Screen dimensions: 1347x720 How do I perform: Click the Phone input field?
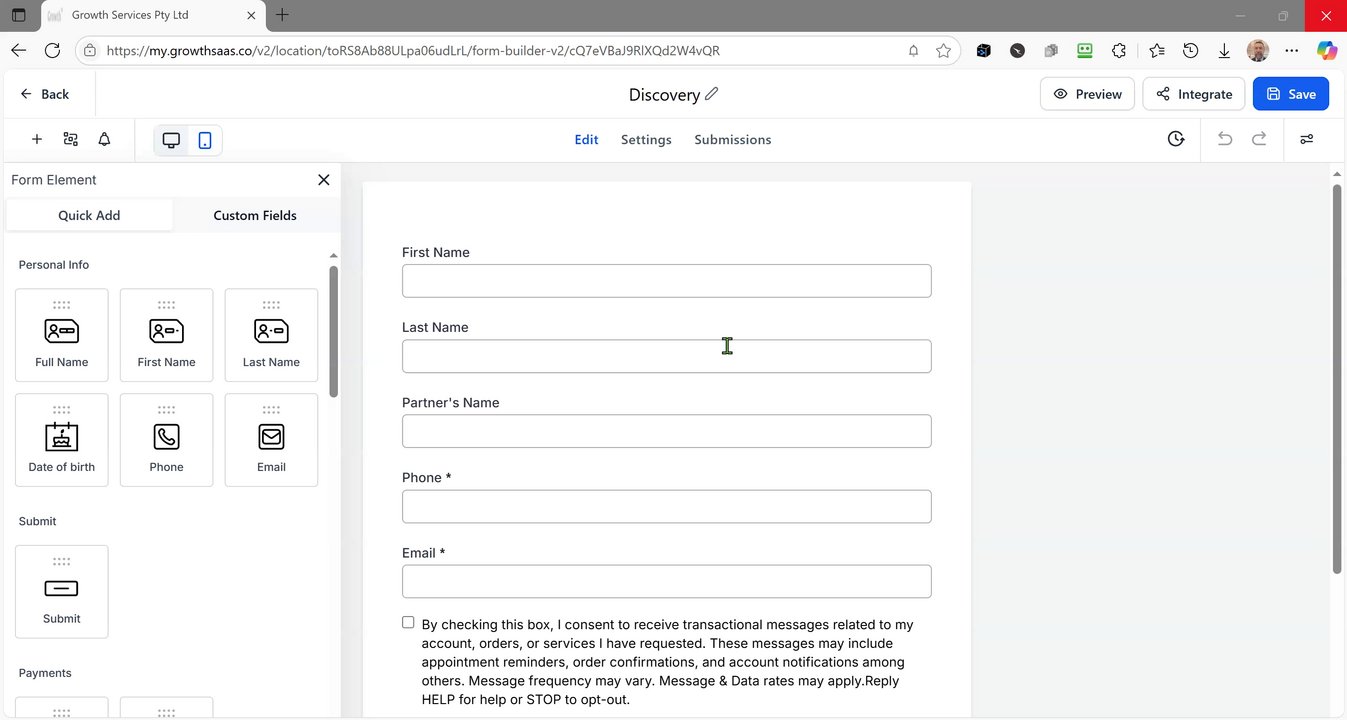[x=667, y=506]
